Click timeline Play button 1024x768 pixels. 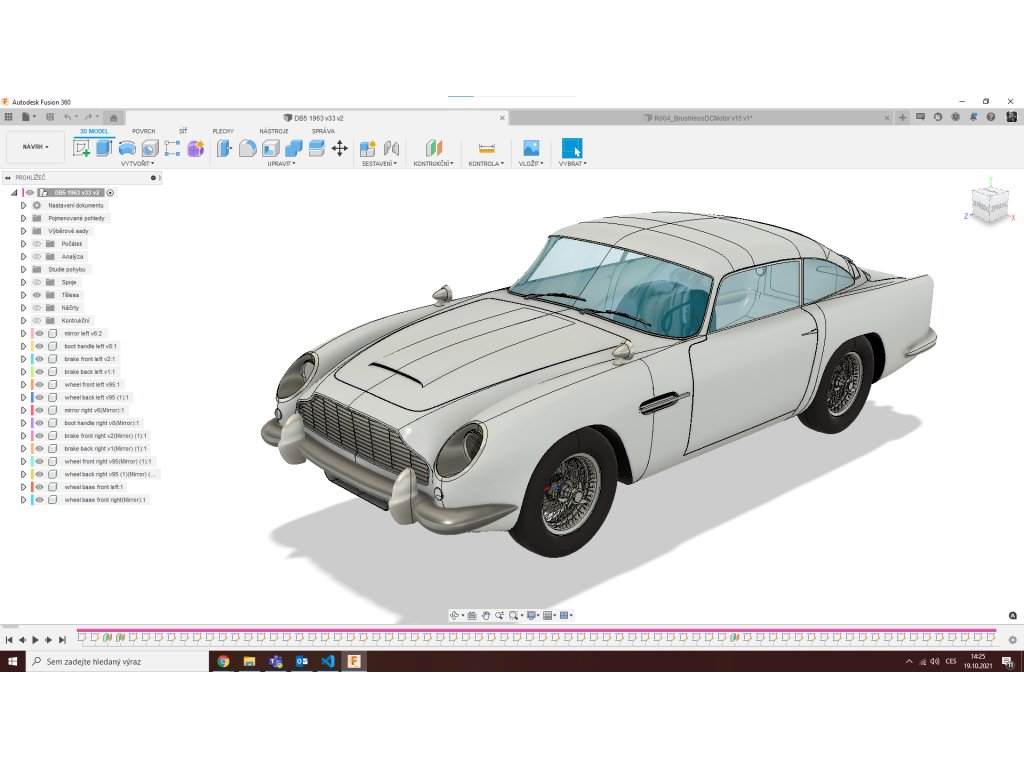click(35, 640)
